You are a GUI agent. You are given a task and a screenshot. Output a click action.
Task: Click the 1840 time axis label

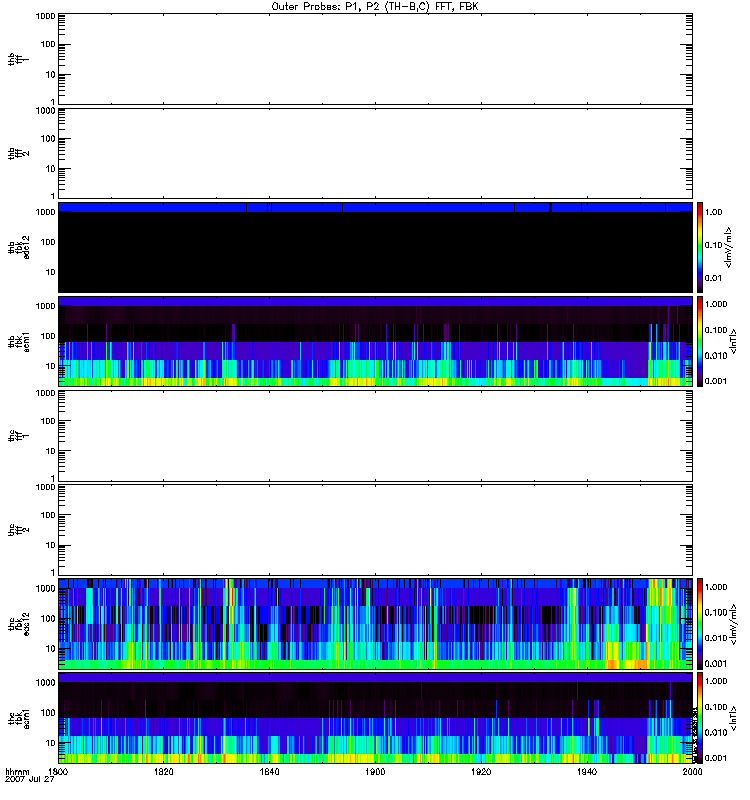[x=269, y=773]
